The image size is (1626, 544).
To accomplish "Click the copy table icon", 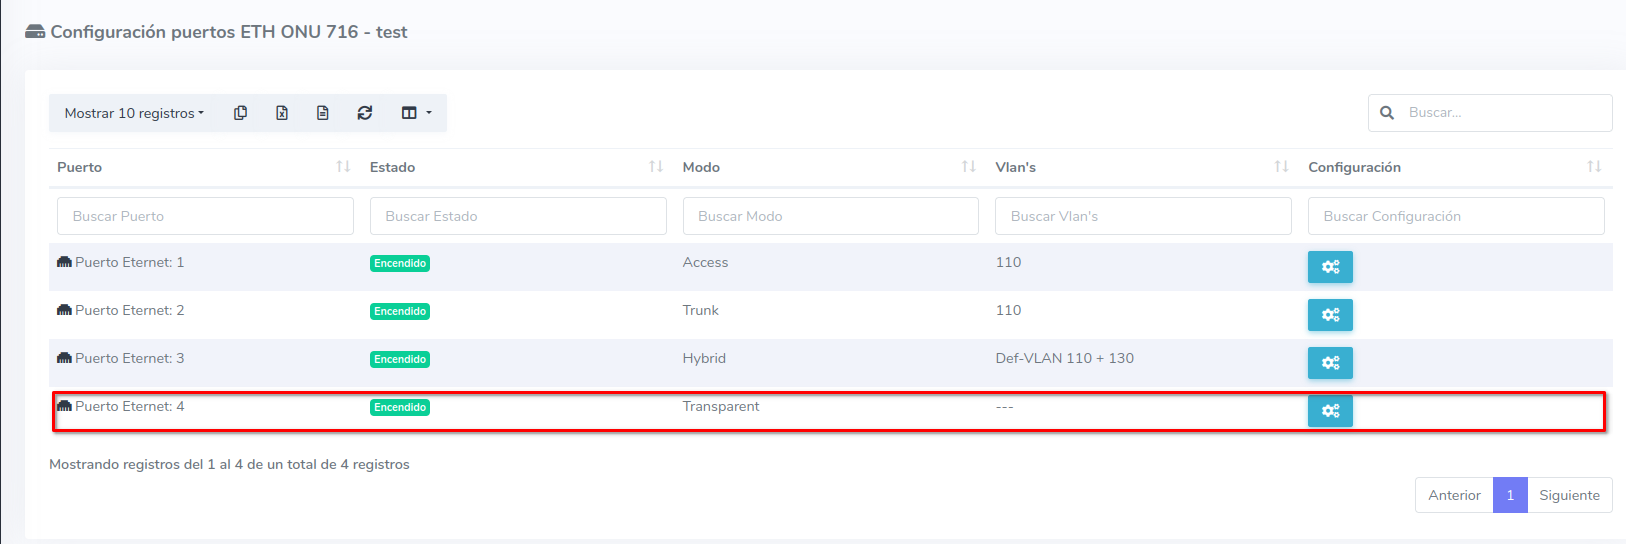I will (x=240, y=113).
